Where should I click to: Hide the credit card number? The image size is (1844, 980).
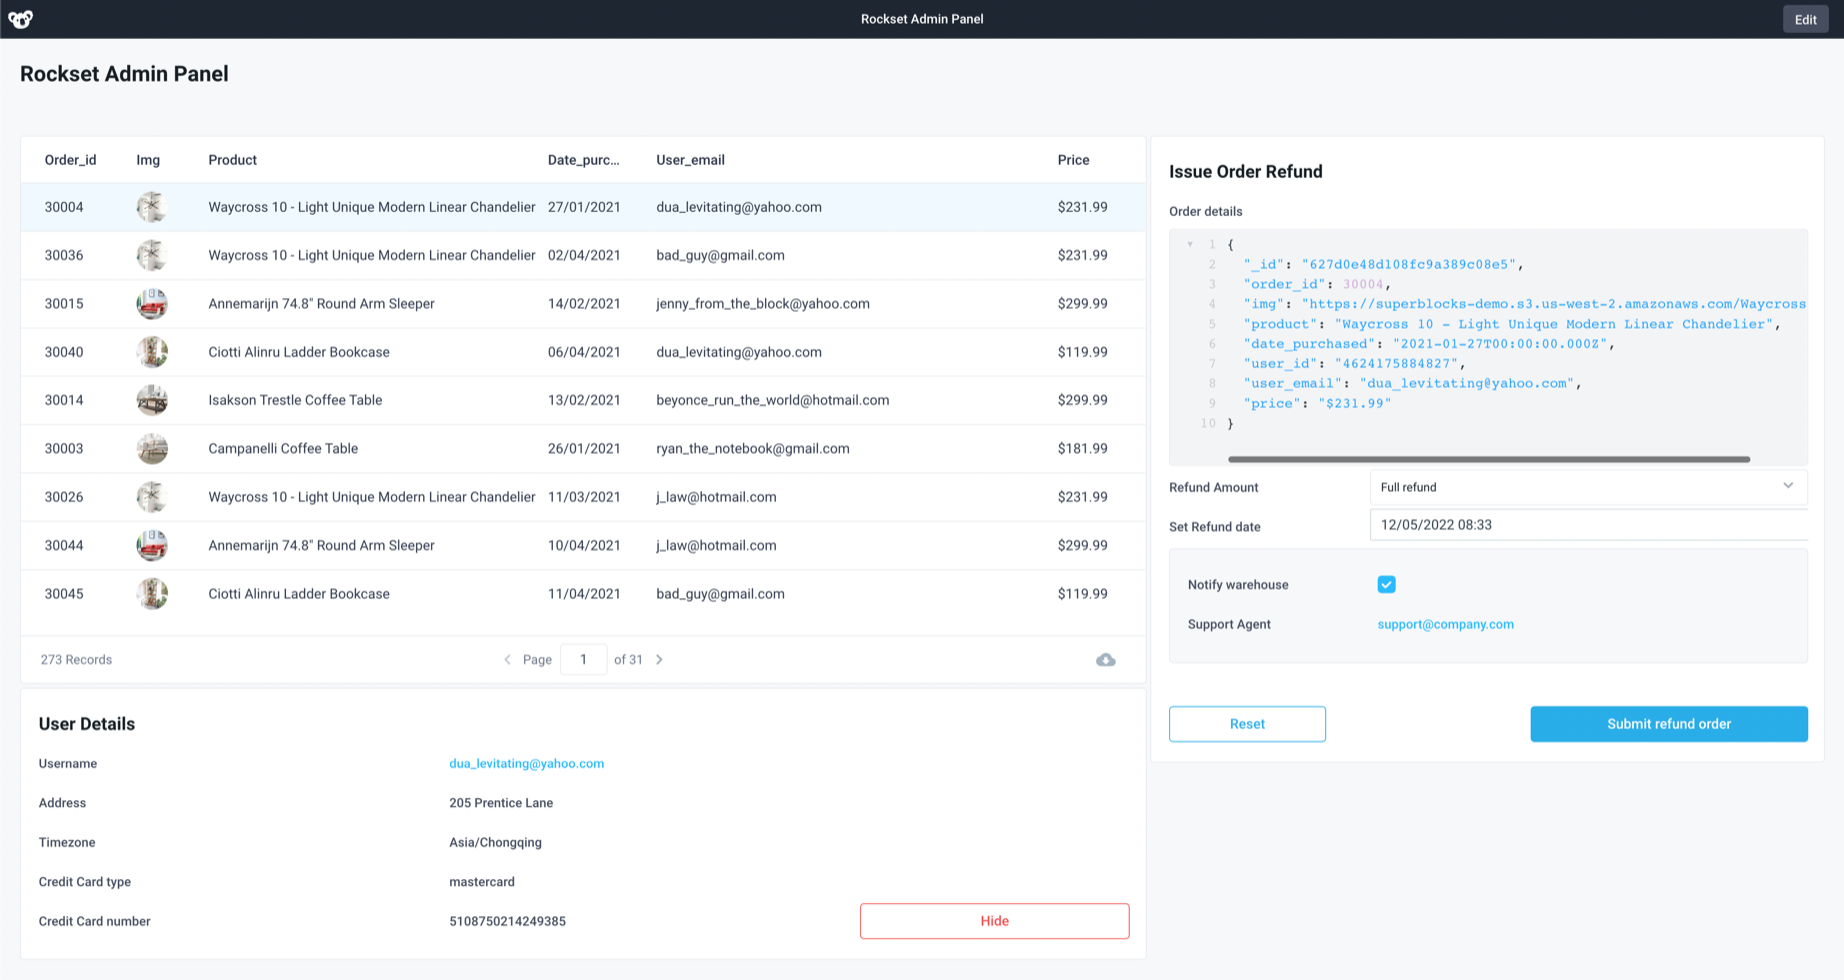point(994,920)
